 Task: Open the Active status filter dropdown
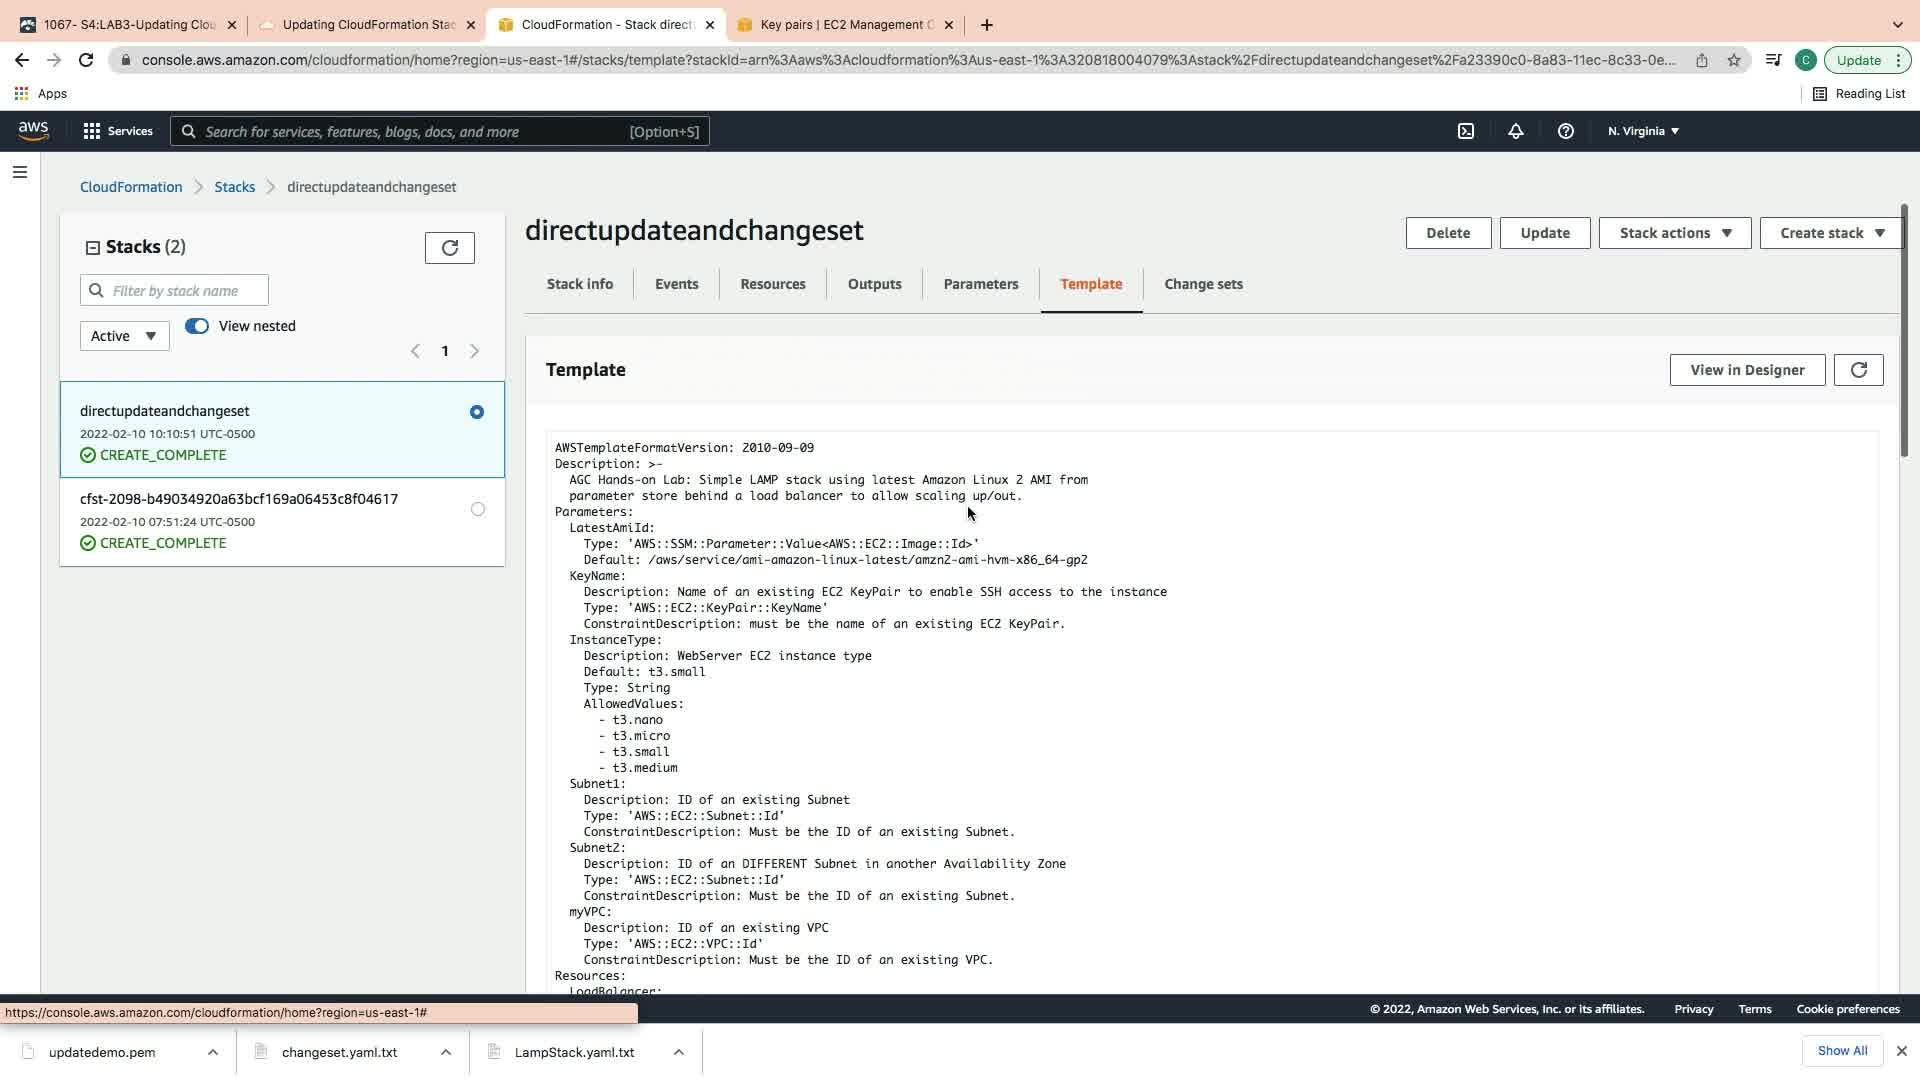(x=124, y=336)
